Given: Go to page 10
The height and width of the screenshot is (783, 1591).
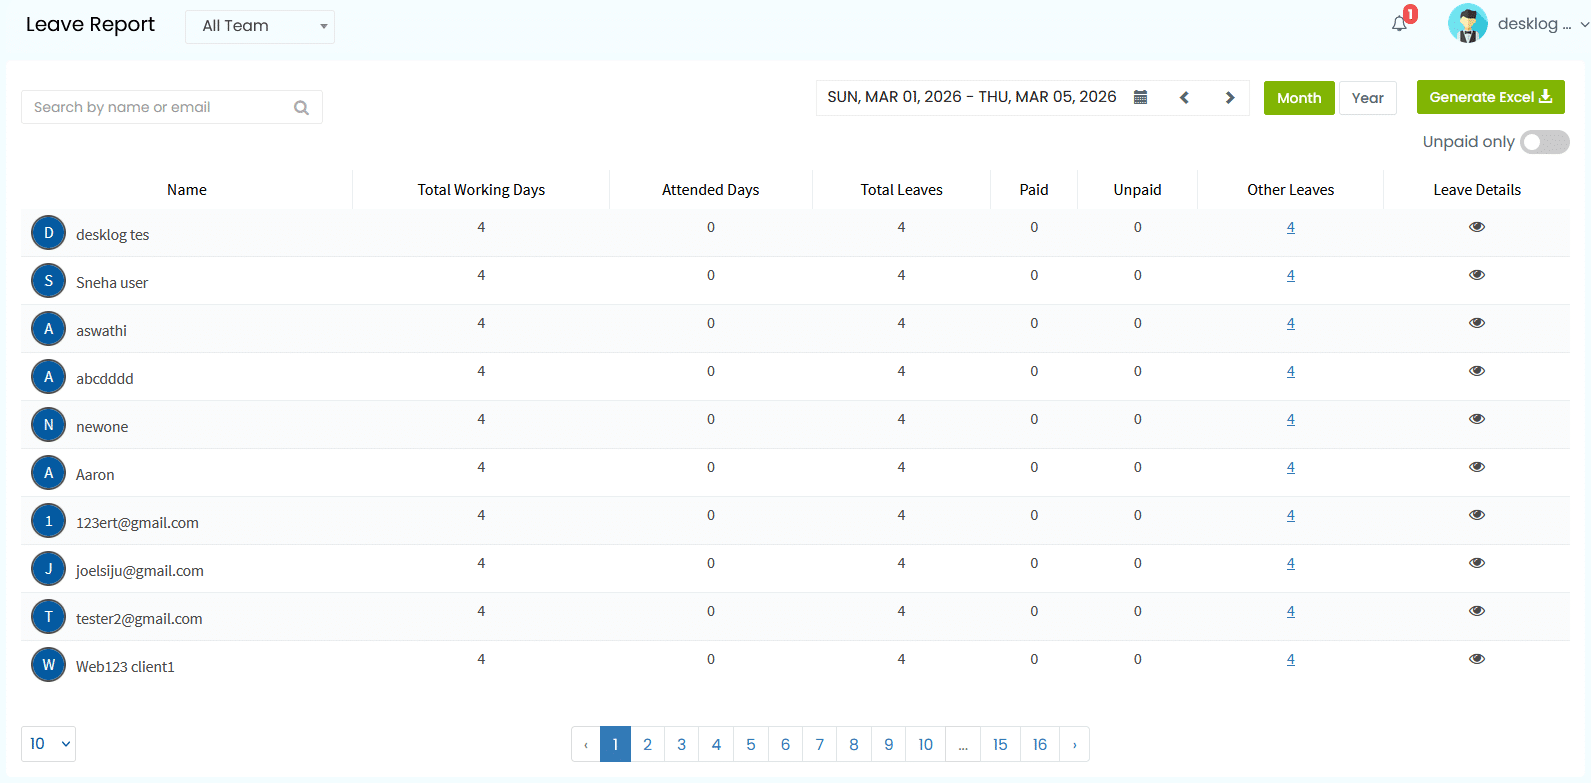Looking at the screenshot, I should tap(925, 744).
